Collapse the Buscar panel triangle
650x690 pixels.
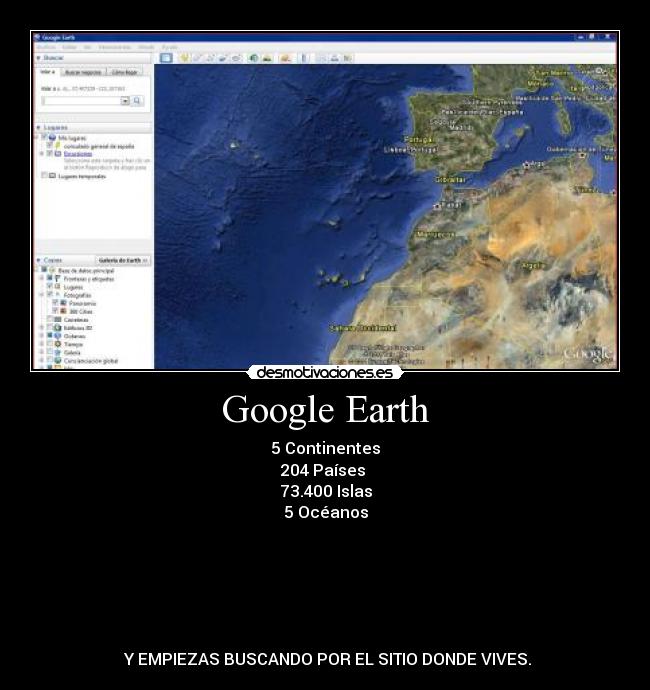point(39,58)
